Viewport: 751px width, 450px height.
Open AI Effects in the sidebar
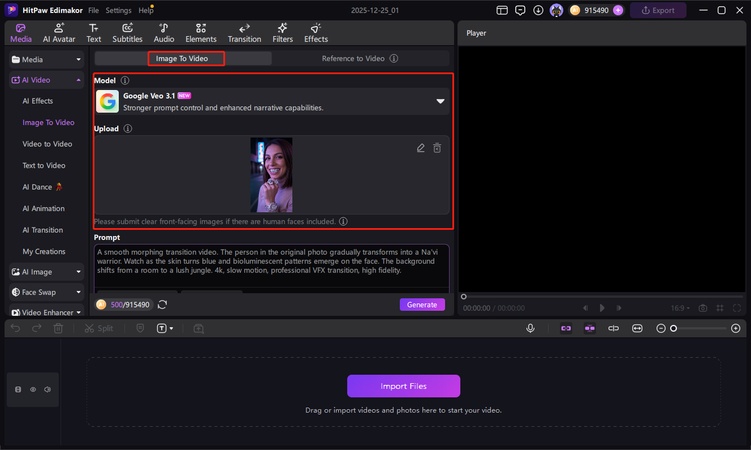coord(37,101)
